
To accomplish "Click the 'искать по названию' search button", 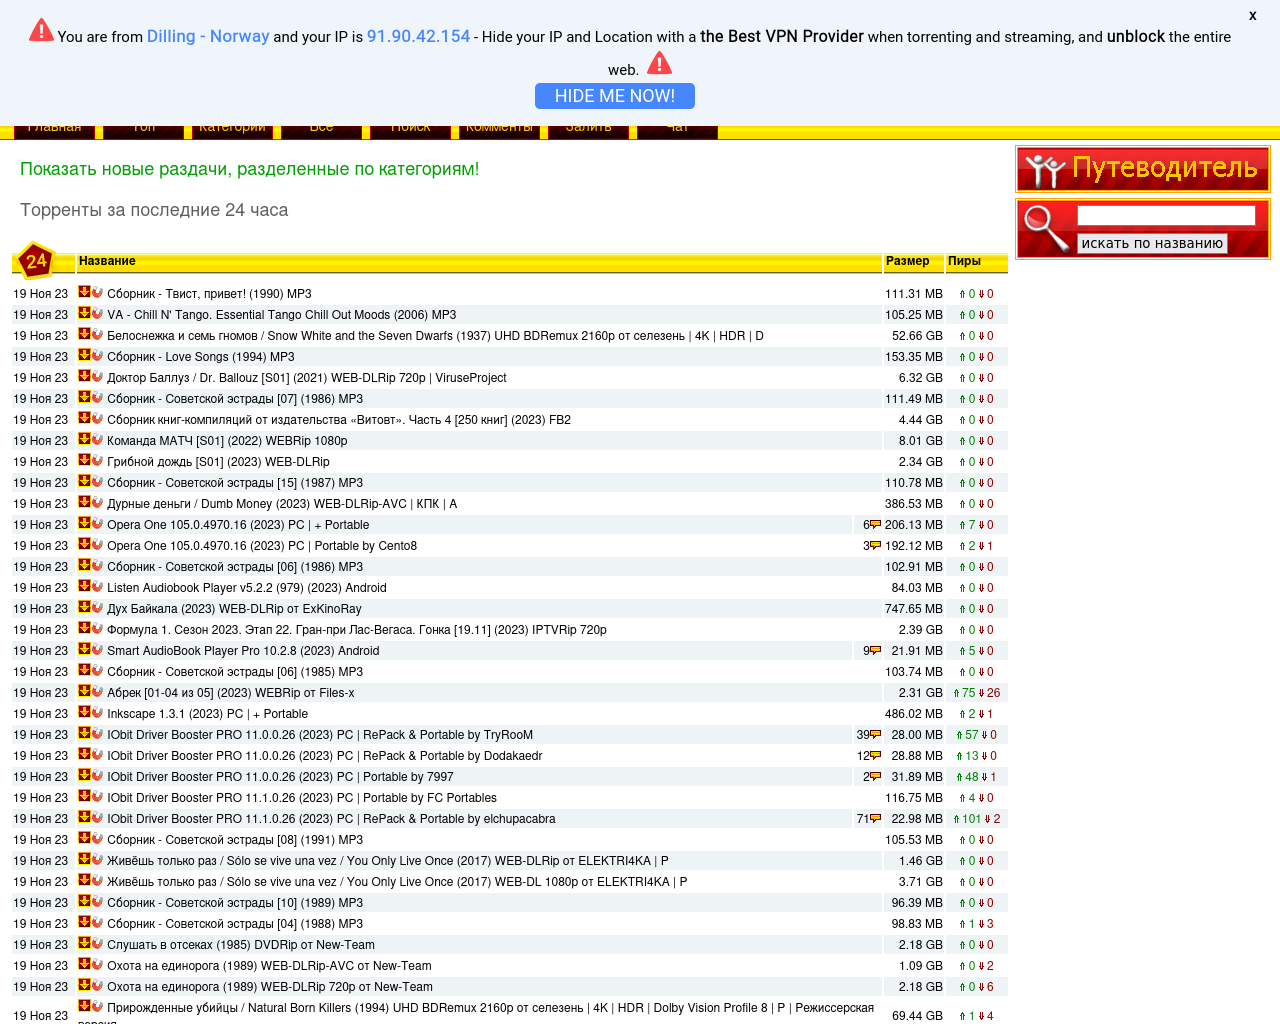I will 1152,243.
